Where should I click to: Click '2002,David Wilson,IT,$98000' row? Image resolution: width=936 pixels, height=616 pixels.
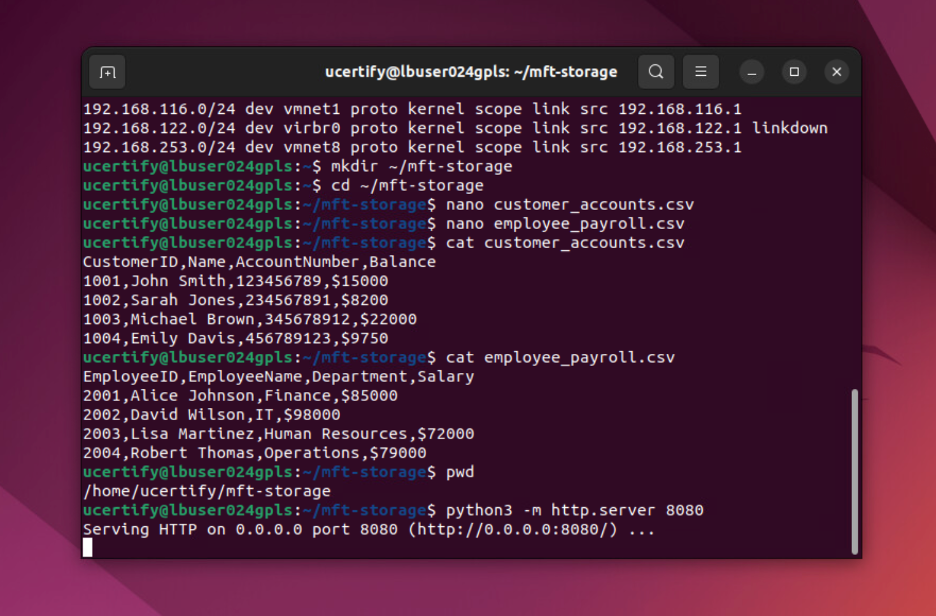pos(212,415)
